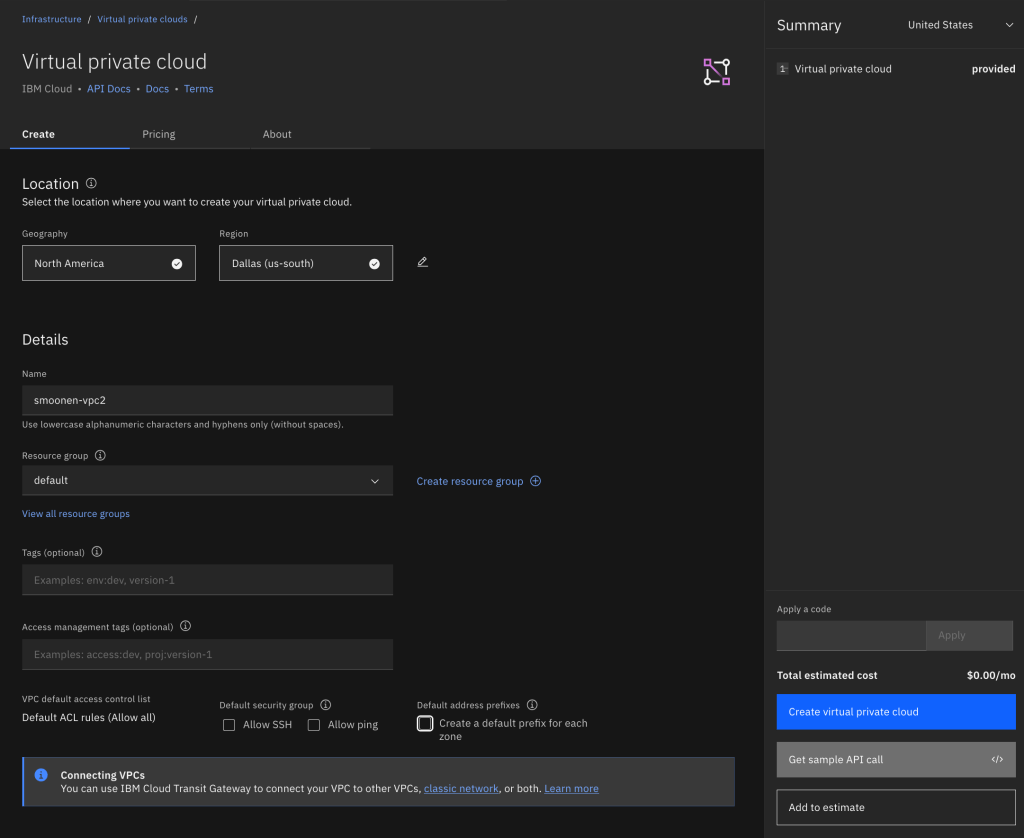Viewport: 1024px width, 838px height.
Task: Open the Resource group dropdown
Action: coord(207,480)
